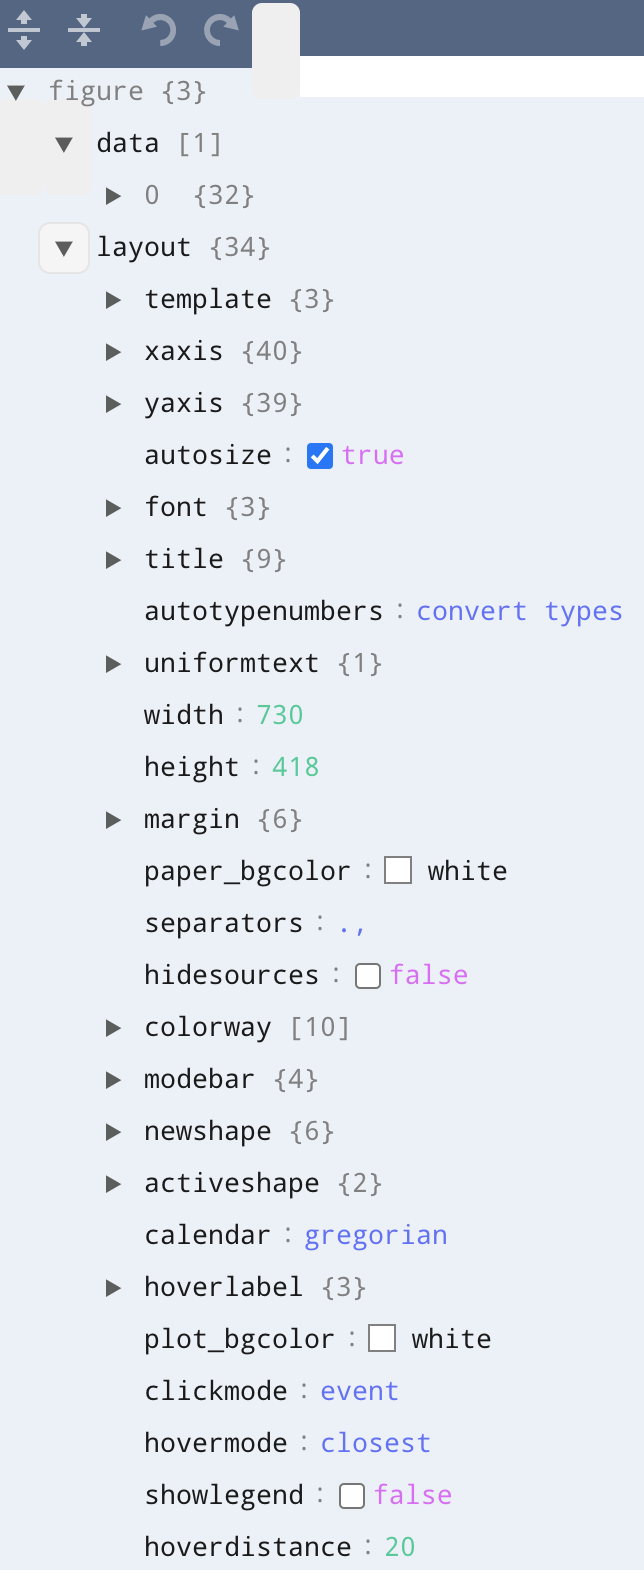Click the undo arrow icon
Image resolution: width=644 pixels, height=1570 pixels.
pos(158,30)
